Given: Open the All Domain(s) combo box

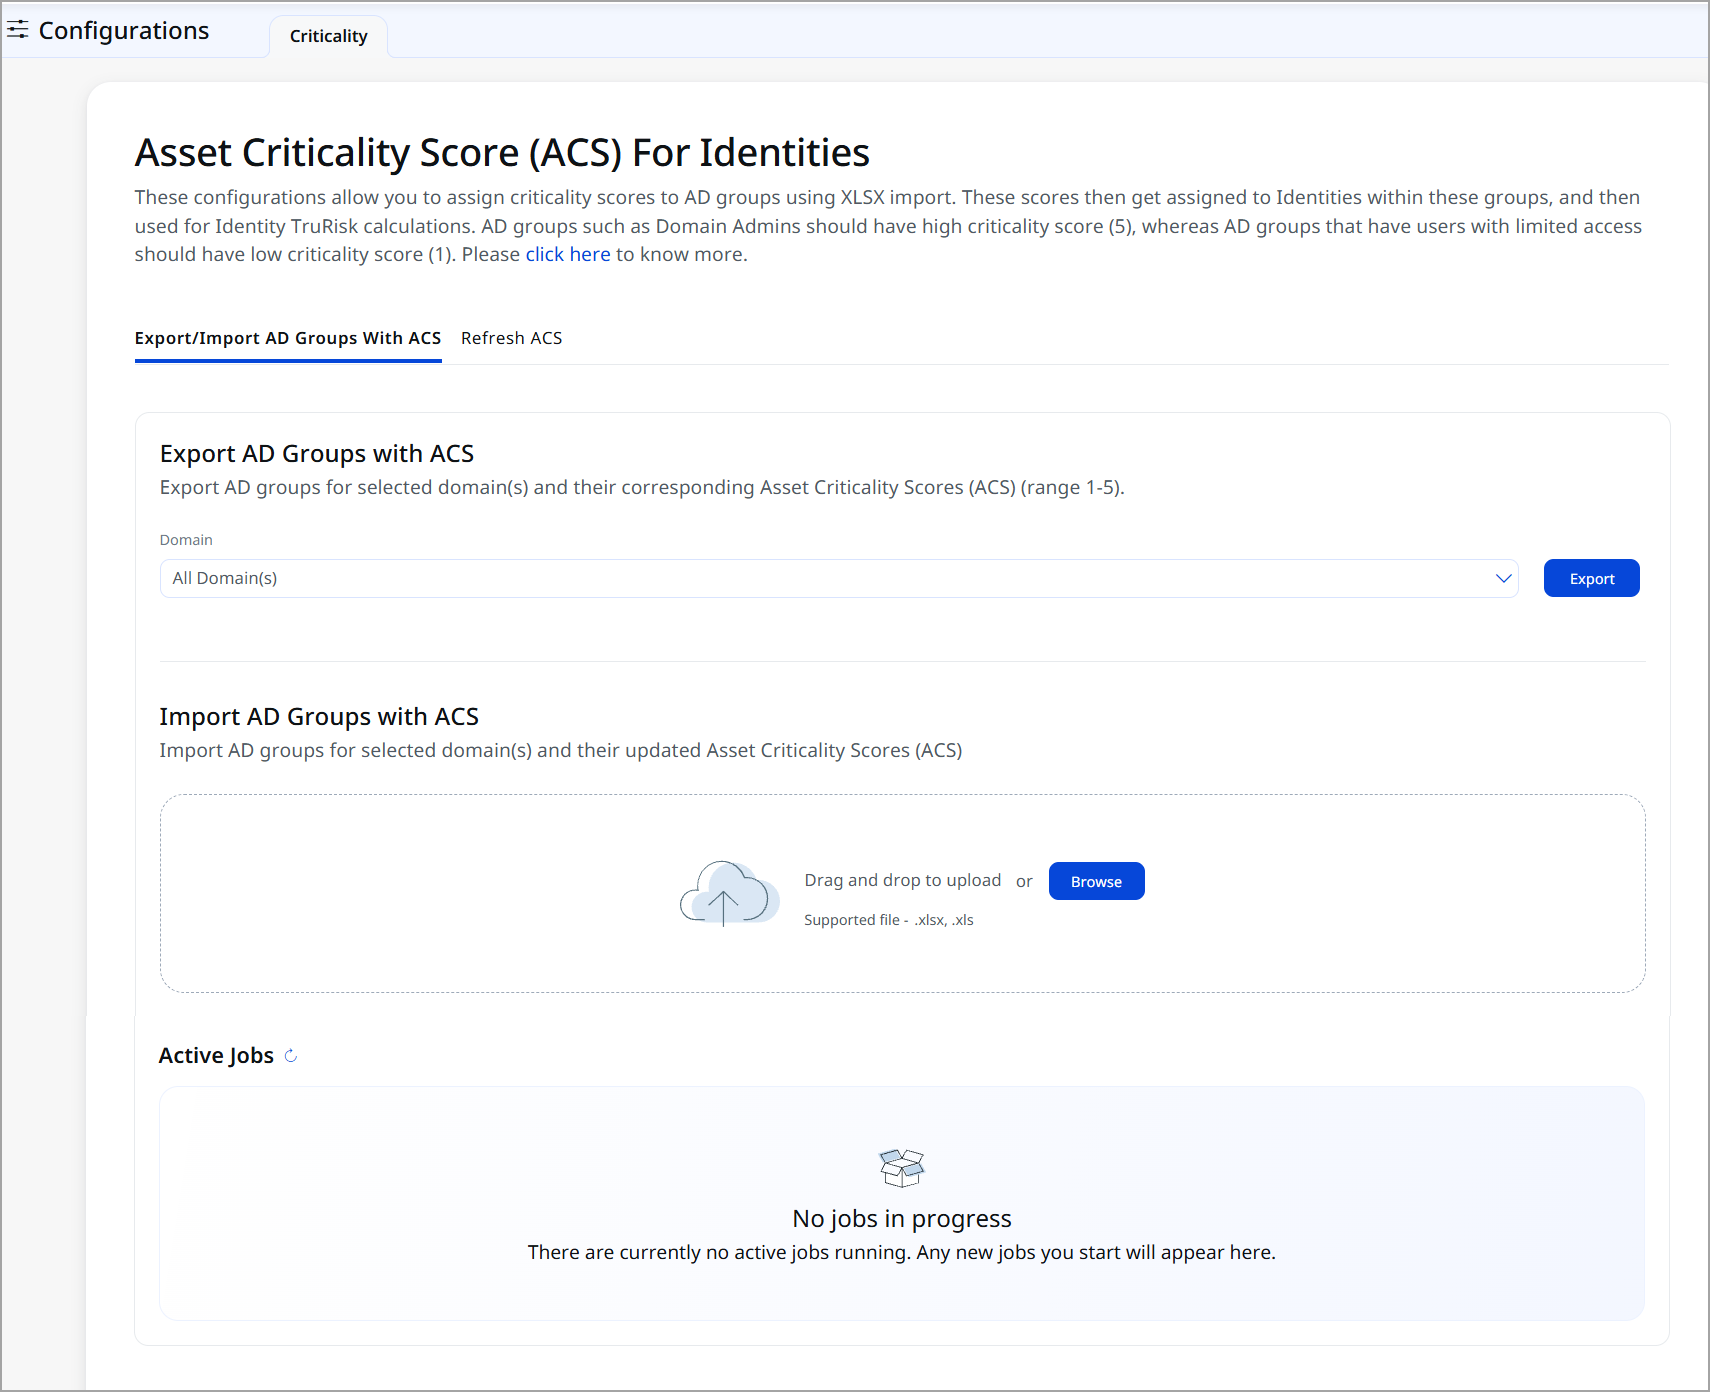Looking at the screenshot, I should tap(839, 578).
